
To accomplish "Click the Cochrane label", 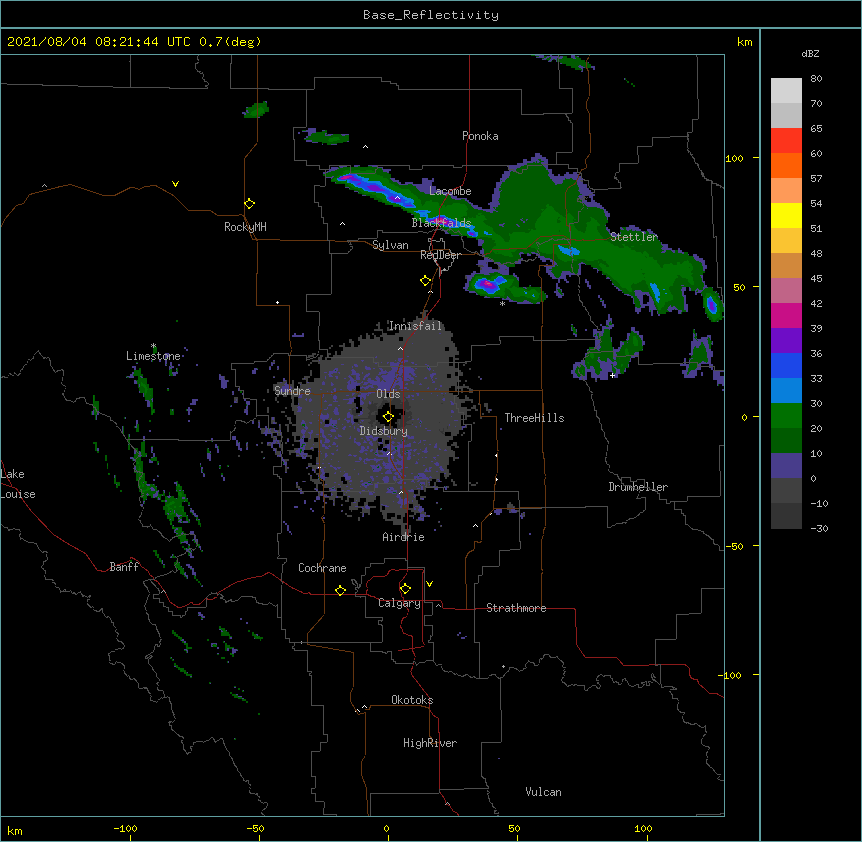I will click(x=322, y=568).
